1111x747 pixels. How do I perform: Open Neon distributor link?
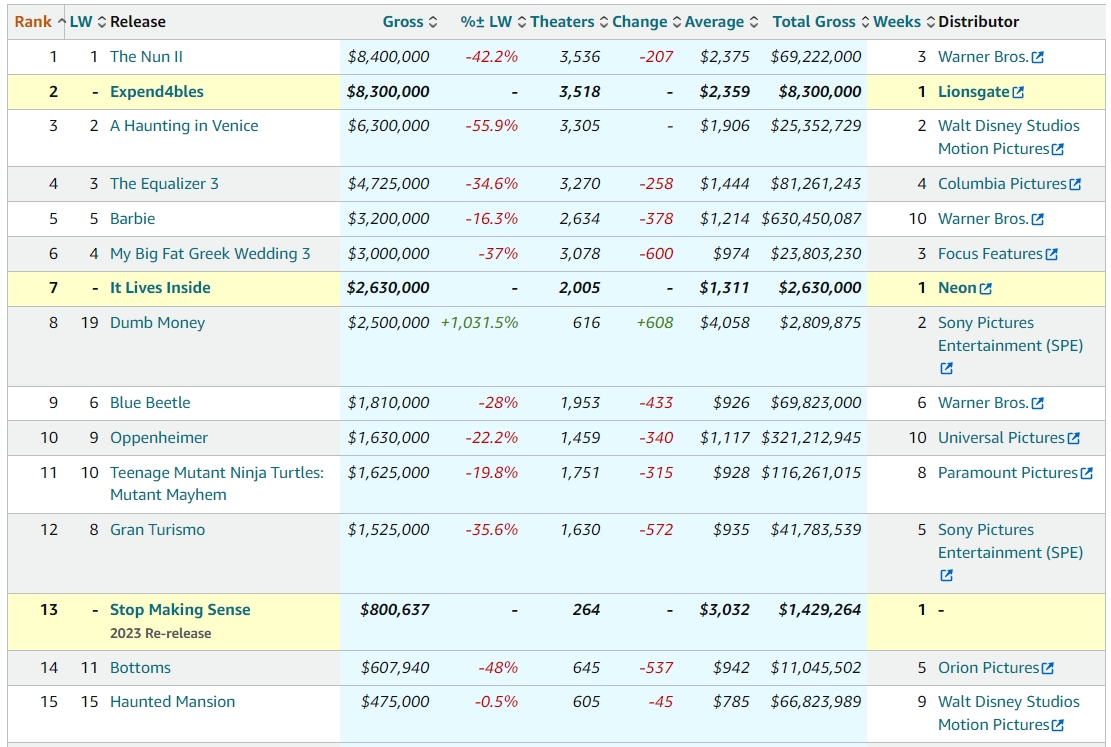(x=957, y=288)
